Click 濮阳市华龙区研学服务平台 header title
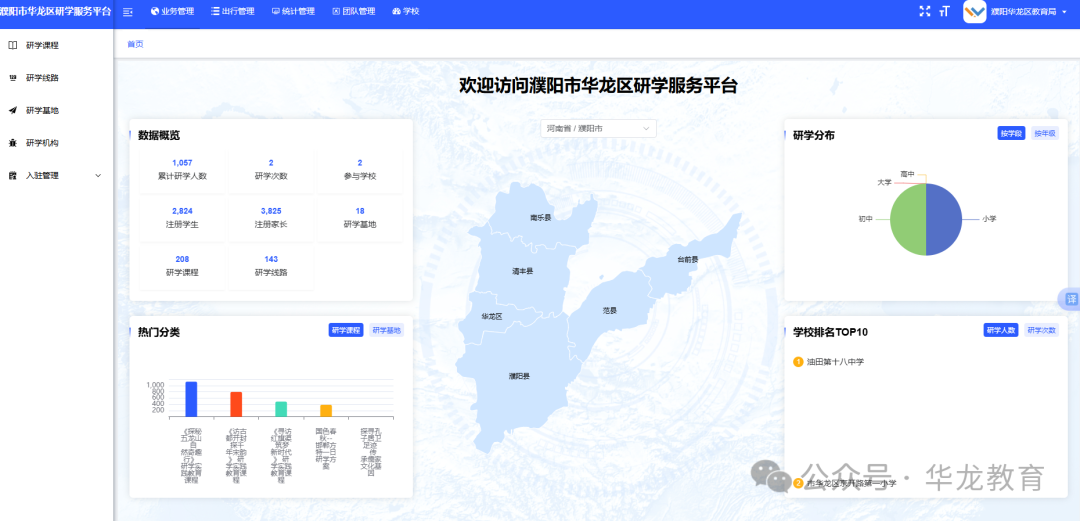 coord(56,12)
